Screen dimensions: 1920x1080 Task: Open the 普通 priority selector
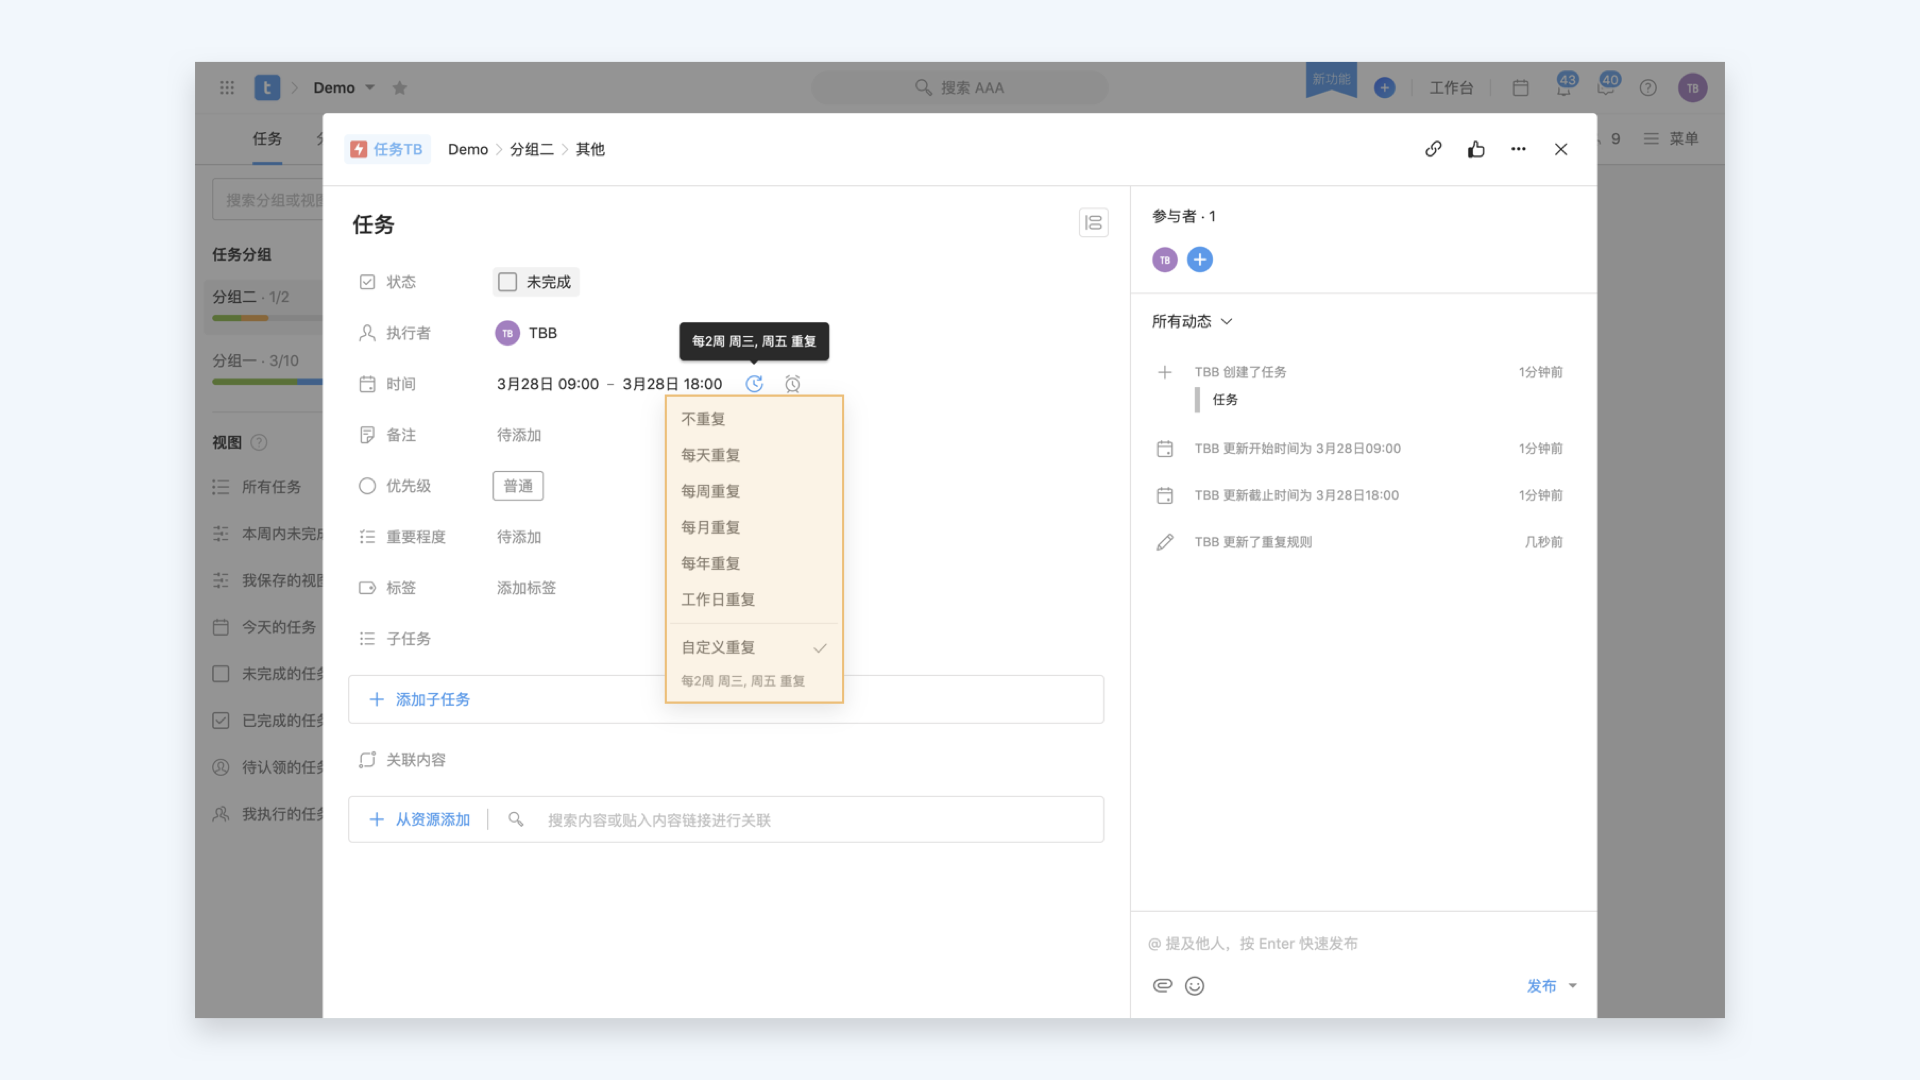click(x=518, y=486)
